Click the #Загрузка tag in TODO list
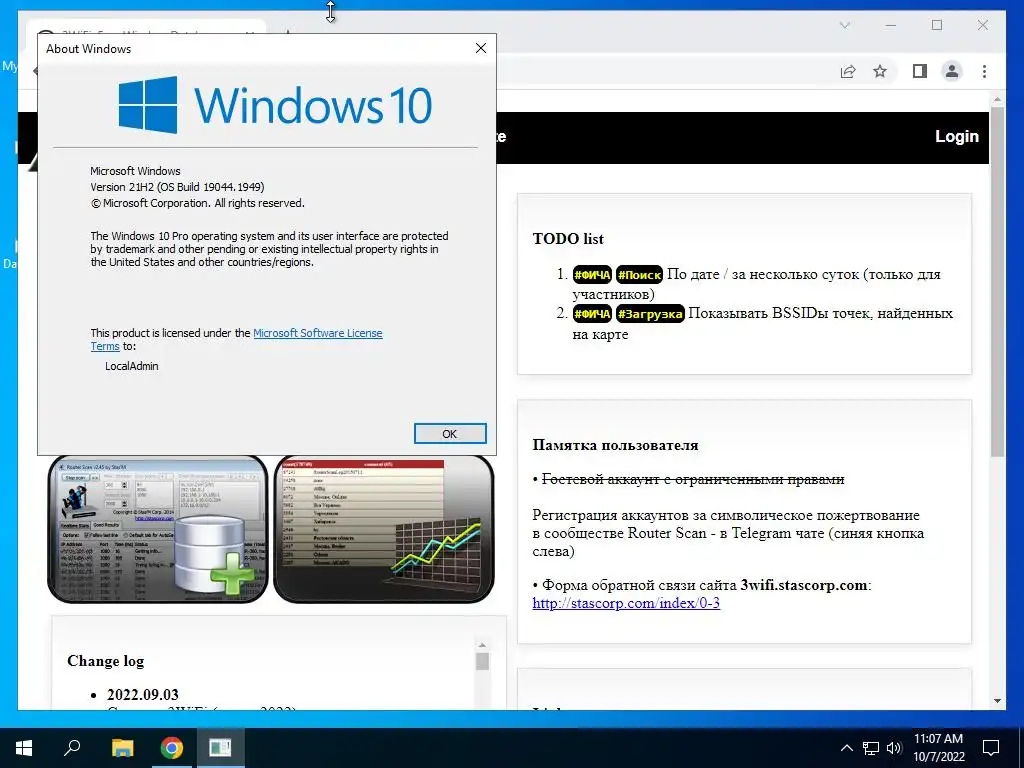 point(650,314)
